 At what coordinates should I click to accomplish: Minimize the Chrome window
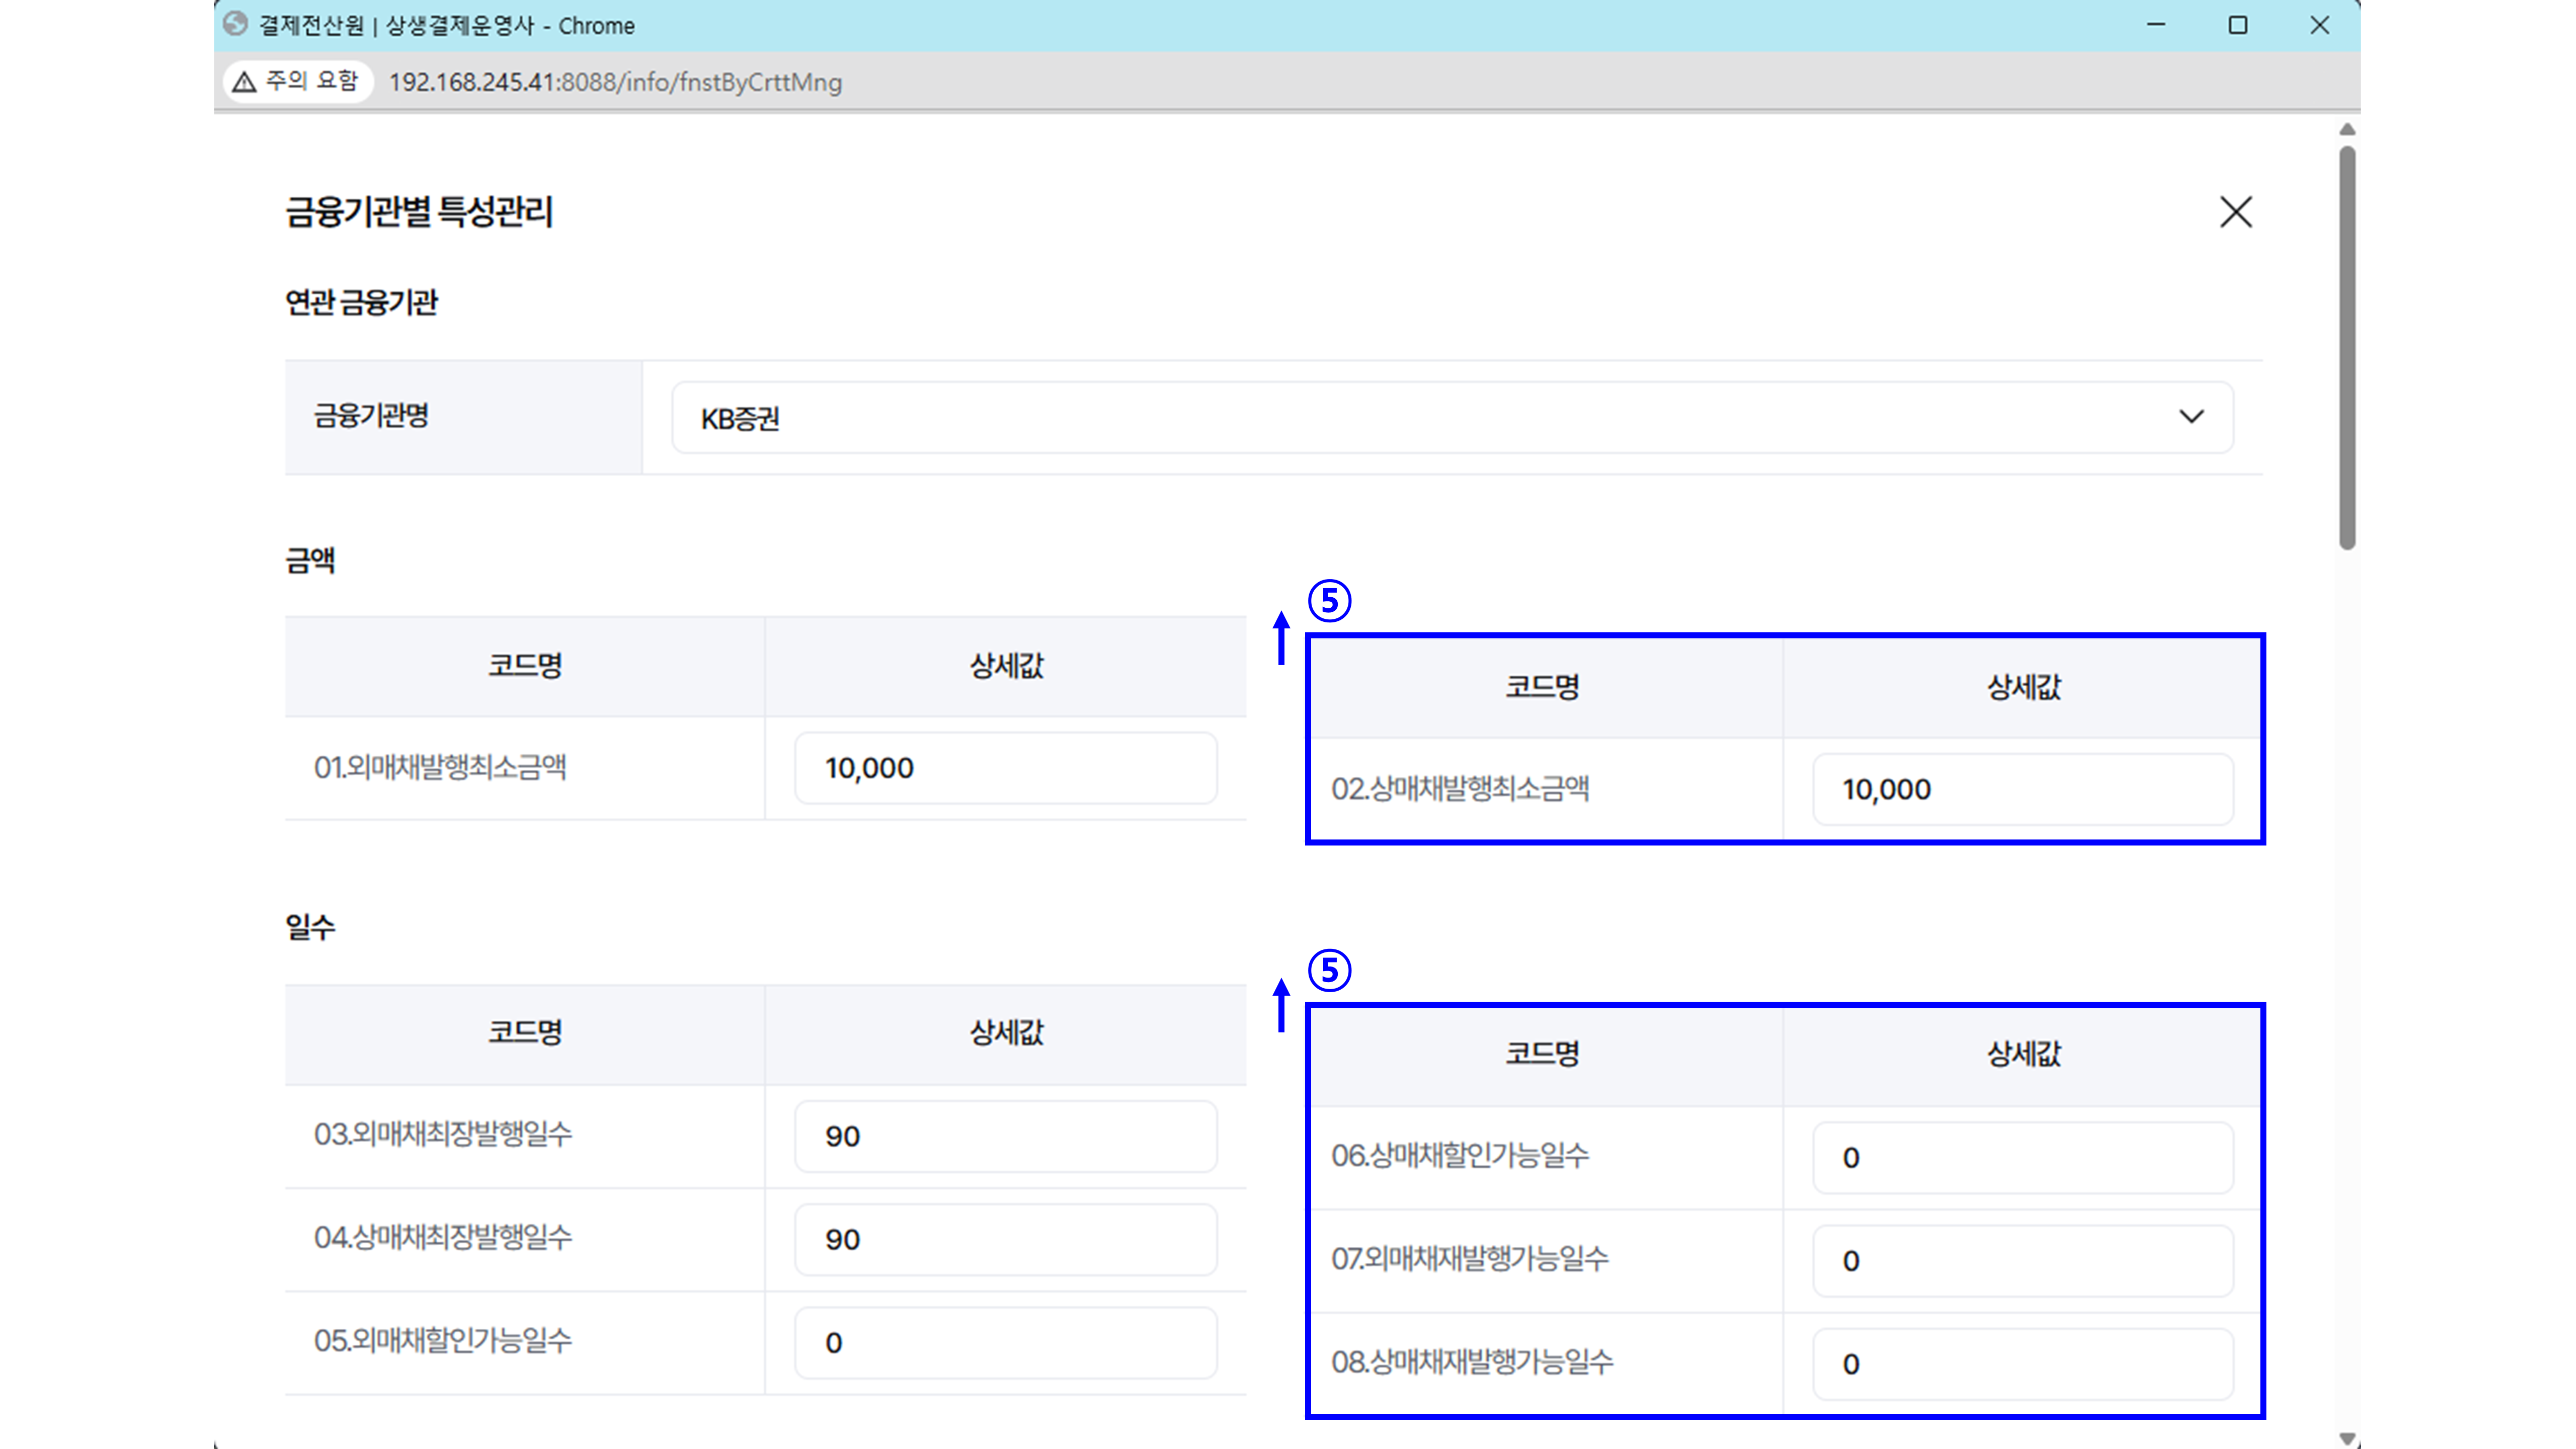[2156, 25]
